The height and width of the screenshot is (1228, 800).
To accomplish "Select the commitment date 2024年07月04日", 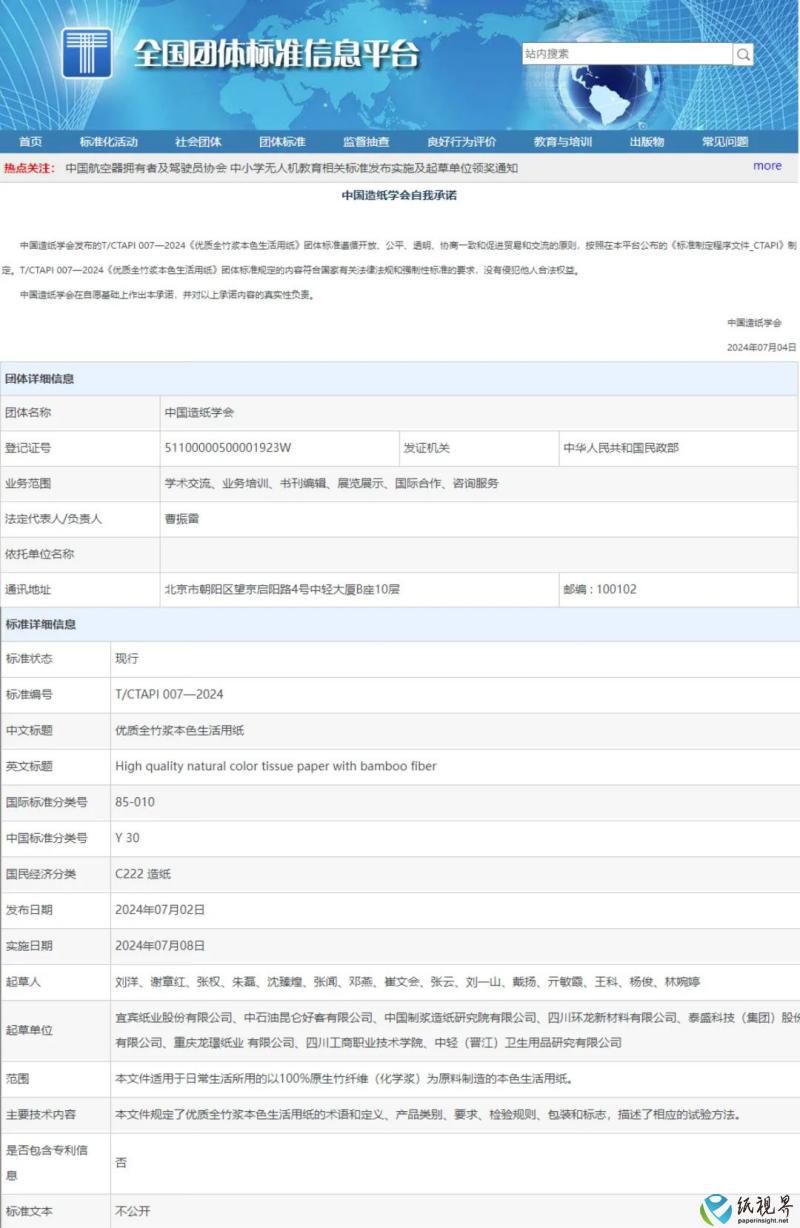I will click(x=761, y=347).
